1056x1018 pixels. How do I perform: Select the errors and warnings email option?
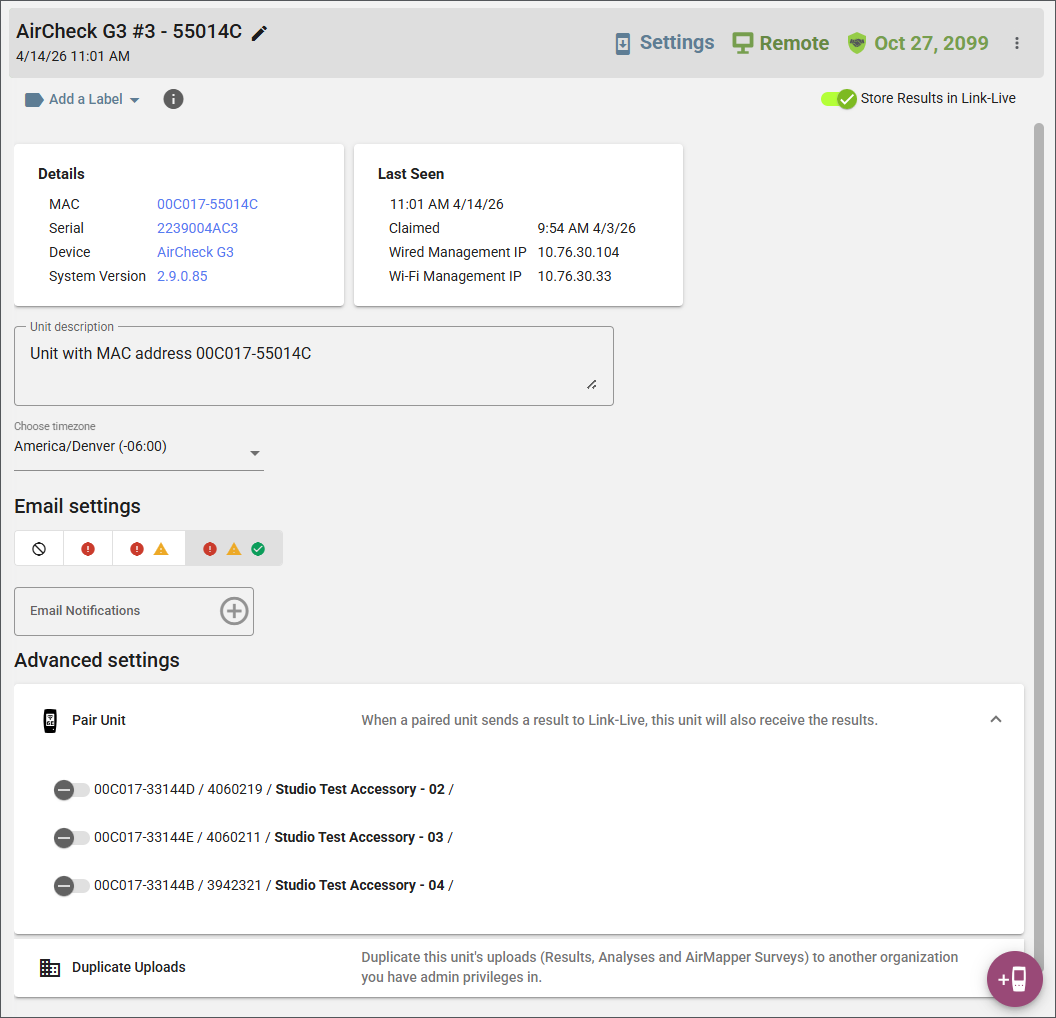(x=148, y=549)
